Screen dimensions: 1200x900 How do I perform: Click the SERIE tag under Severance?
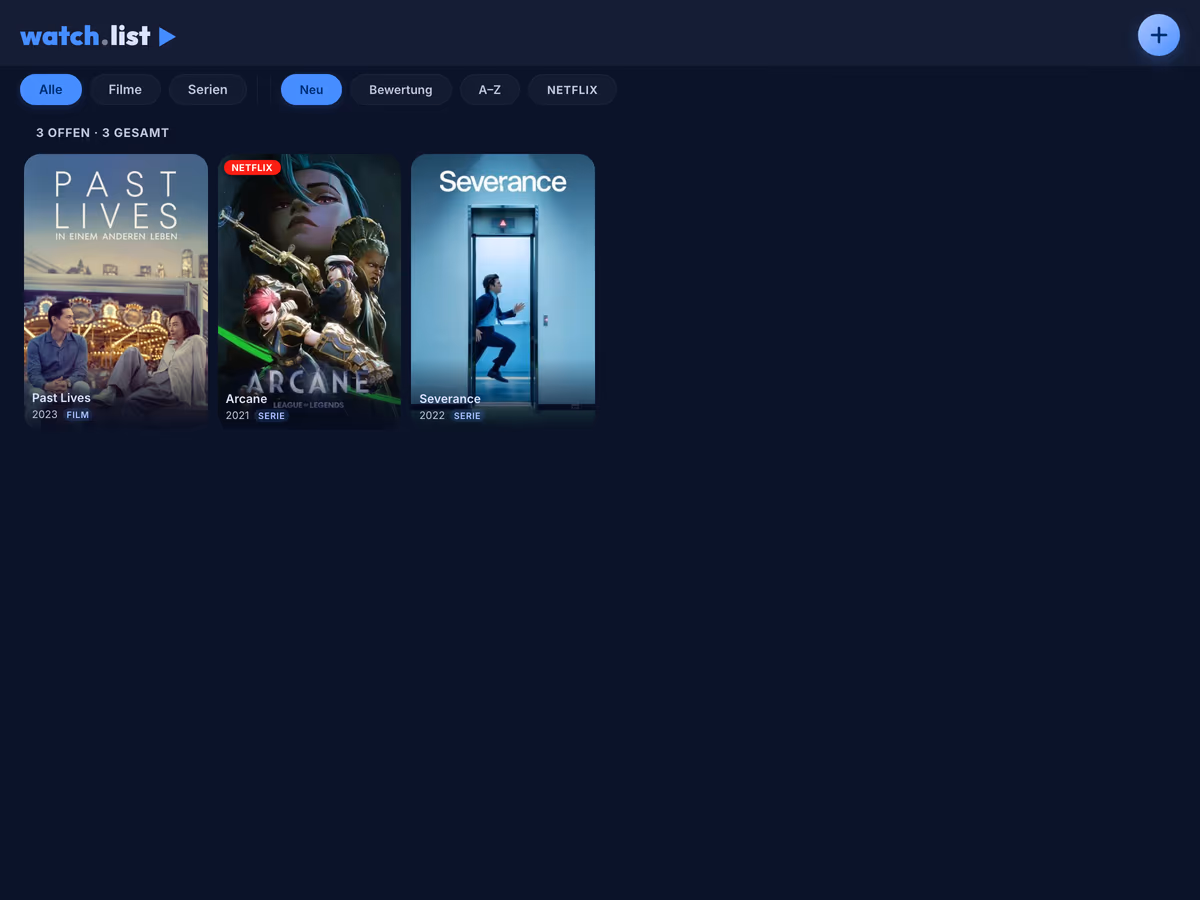467,416
